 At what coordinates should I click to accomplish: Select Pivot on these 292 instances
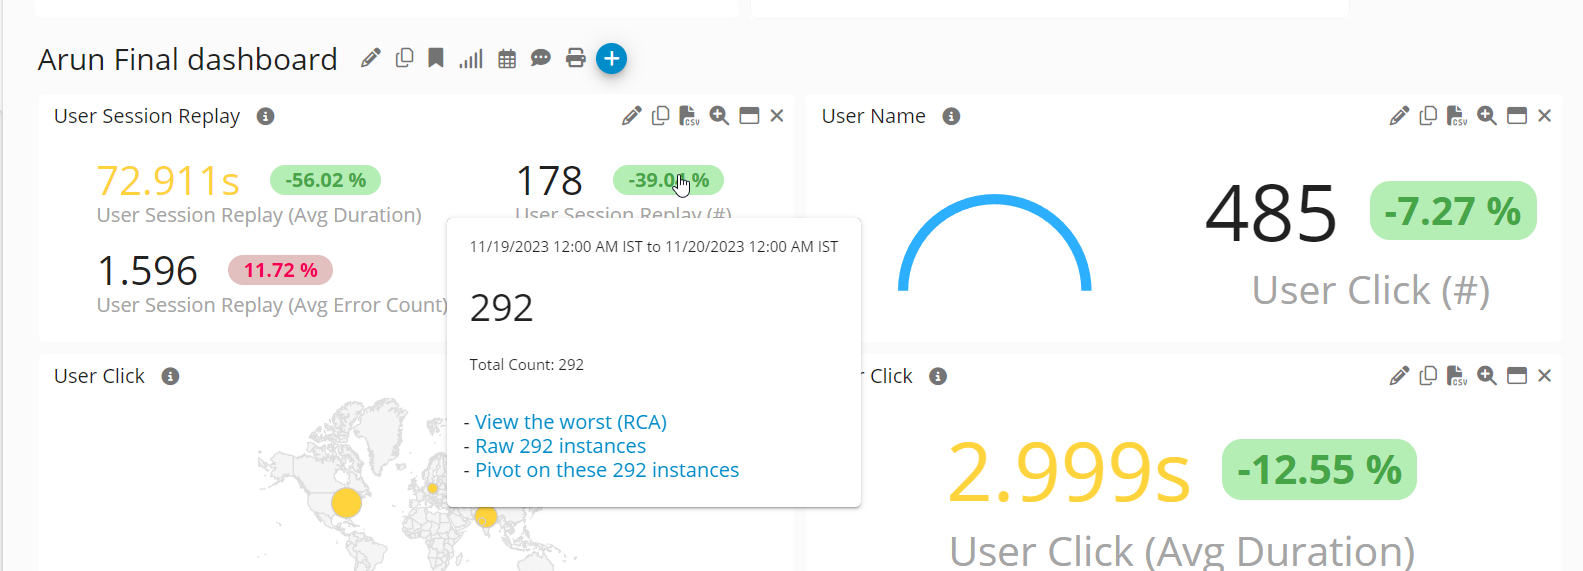pos(606,470)
